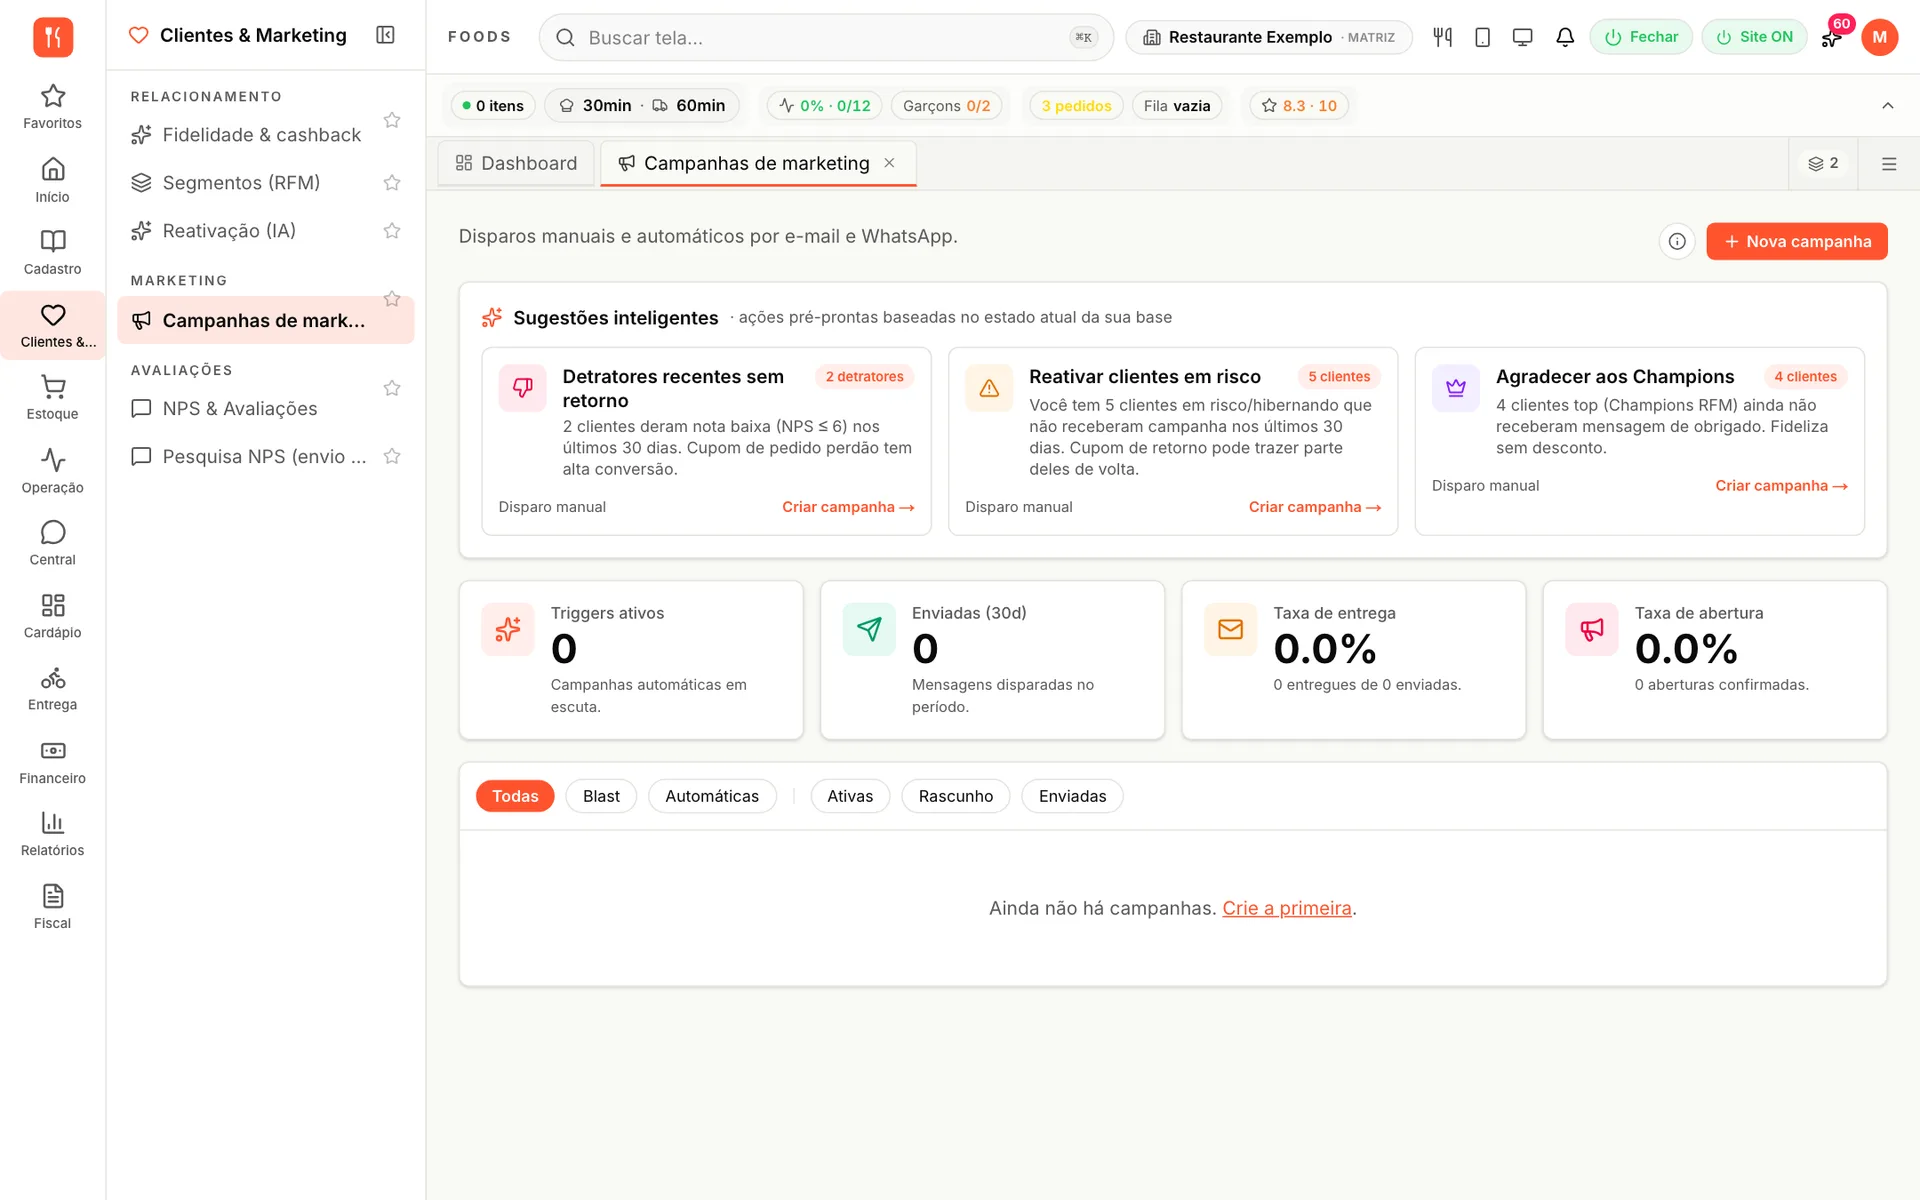
Task: Click the tablet device icon in header
Action: (1482, 37)
